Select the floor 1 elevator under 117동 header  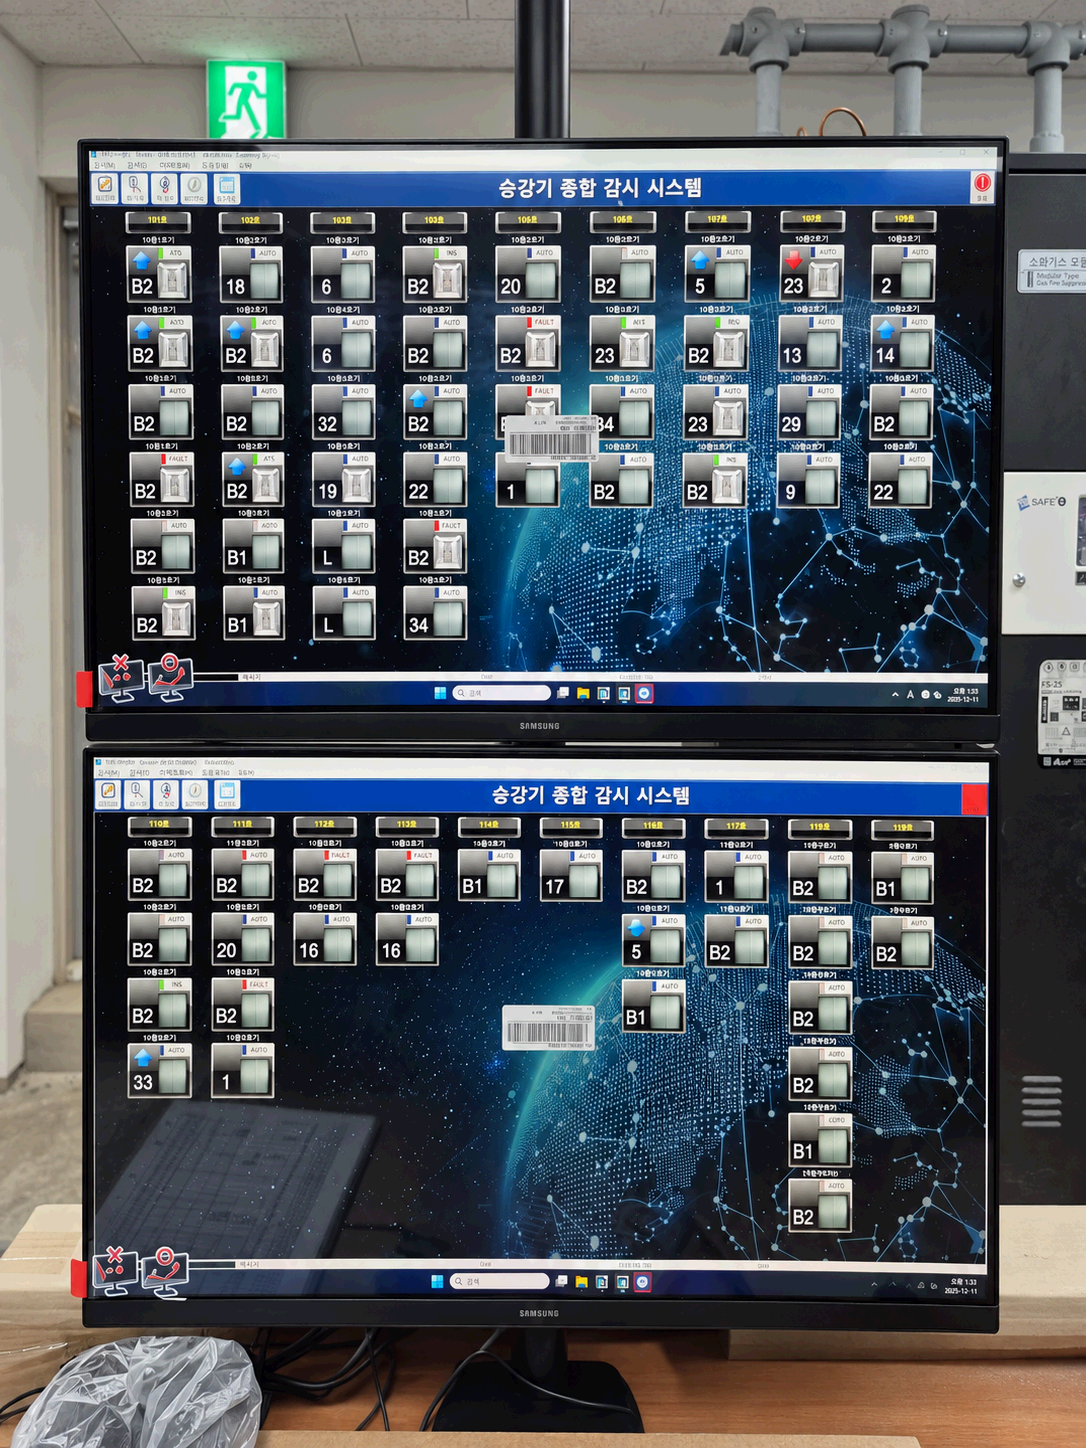pos(736,876)
